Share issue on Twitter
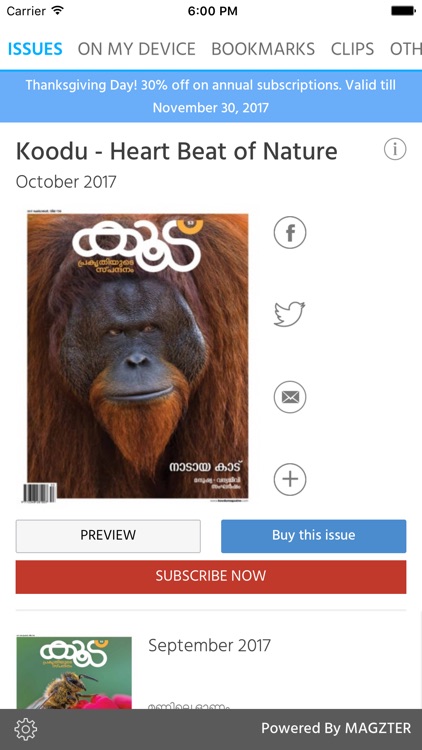Screen dimensions: 422x750 pyautogui.click(x=289, y=314)
